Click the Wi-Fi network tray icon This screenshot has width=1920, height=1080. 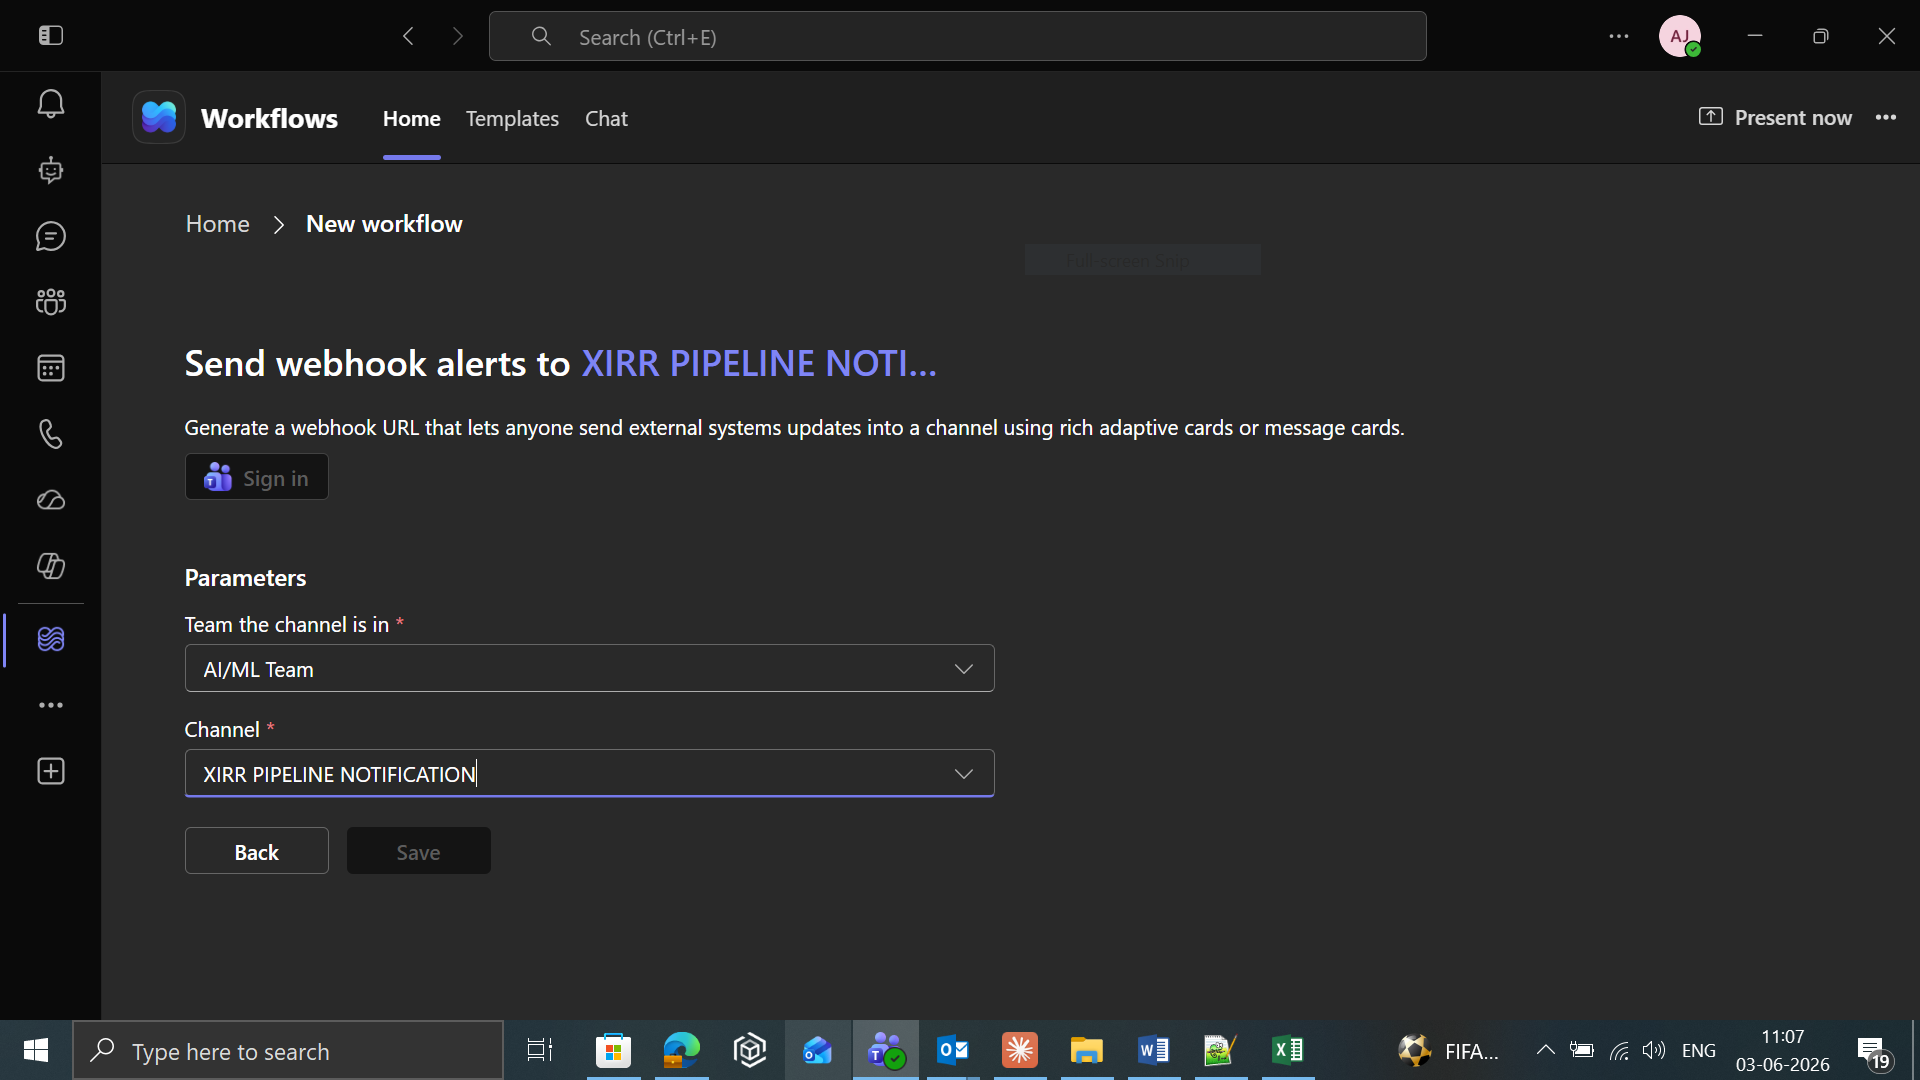point(1619,1050)
